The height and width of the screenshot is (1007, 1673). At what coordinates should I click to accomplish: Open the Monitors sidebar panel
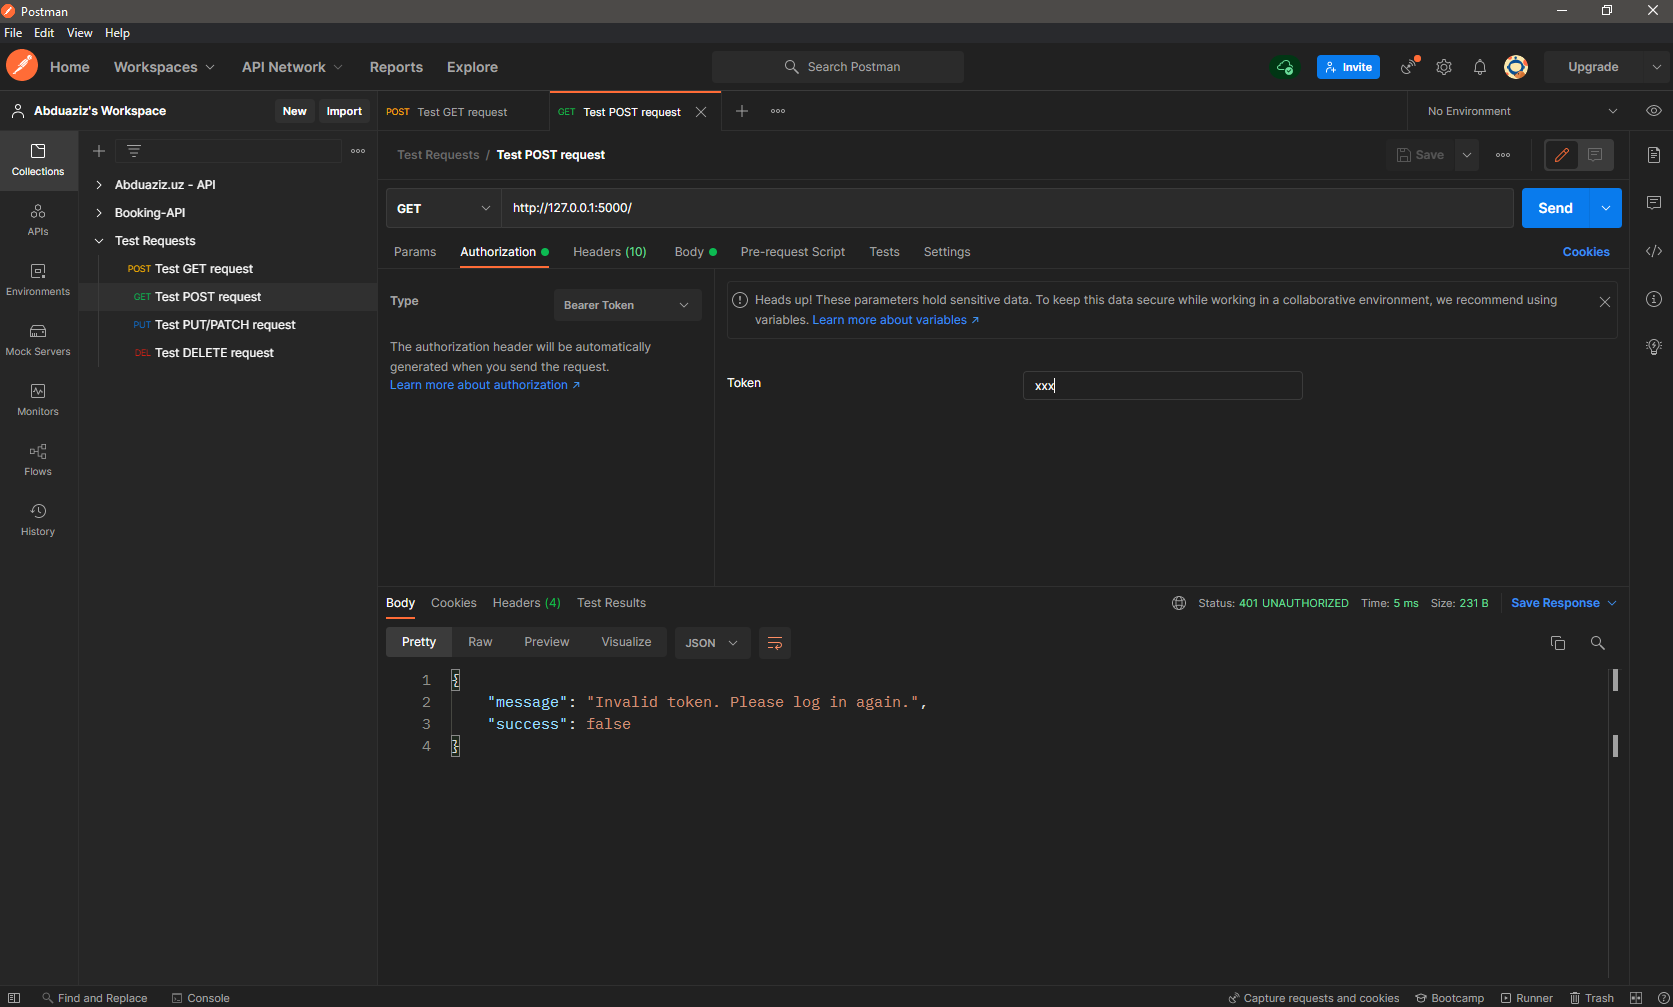point(38,400)
